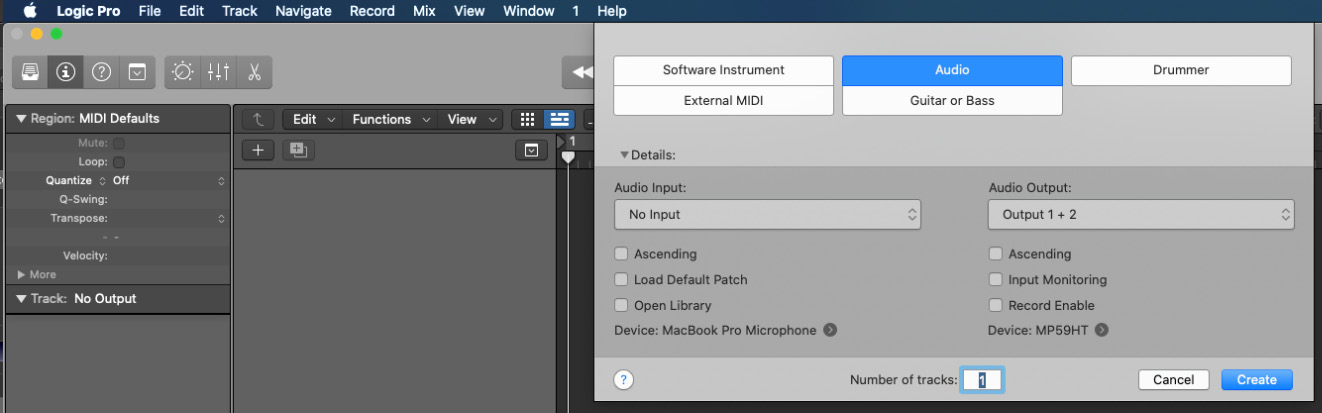Click the Create button

click(1257, 380)
